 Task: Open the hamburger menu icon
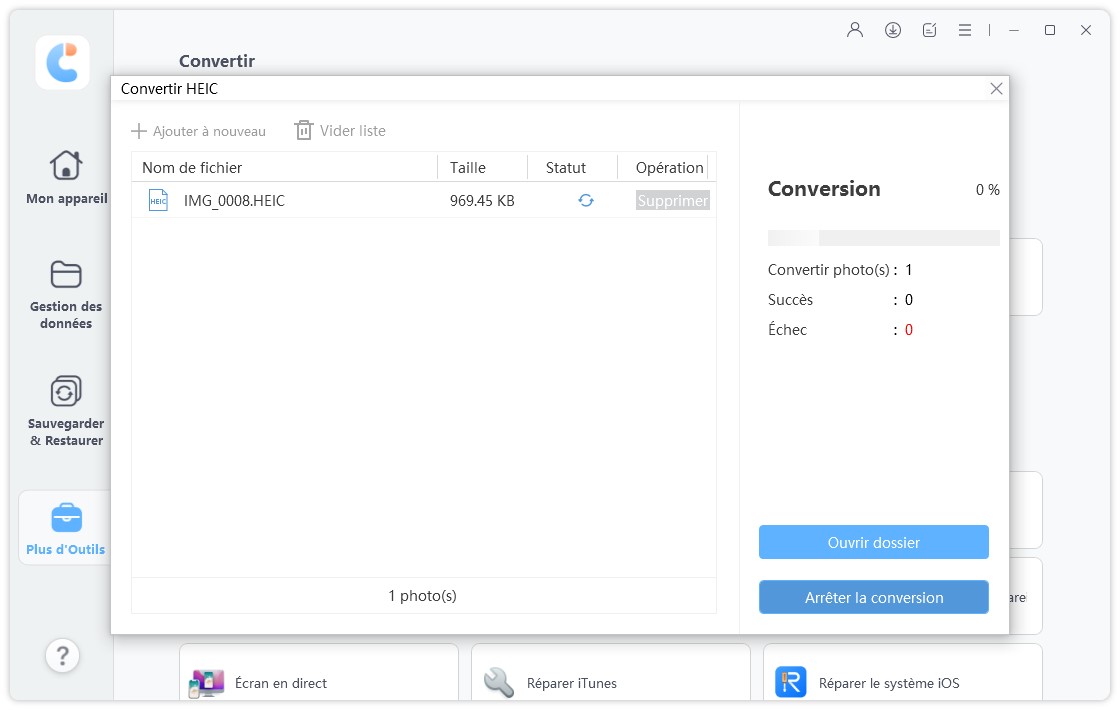point(964,30)
